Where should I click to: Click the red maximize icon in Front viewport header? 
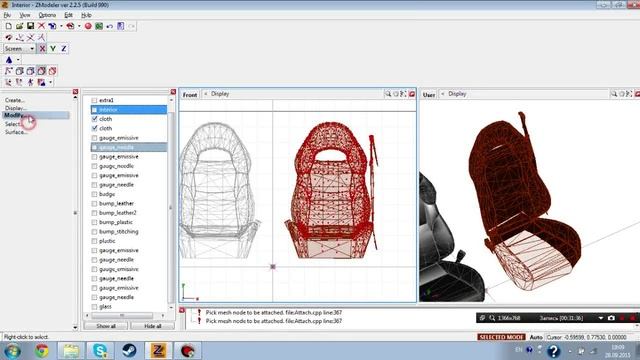(412, 94)
